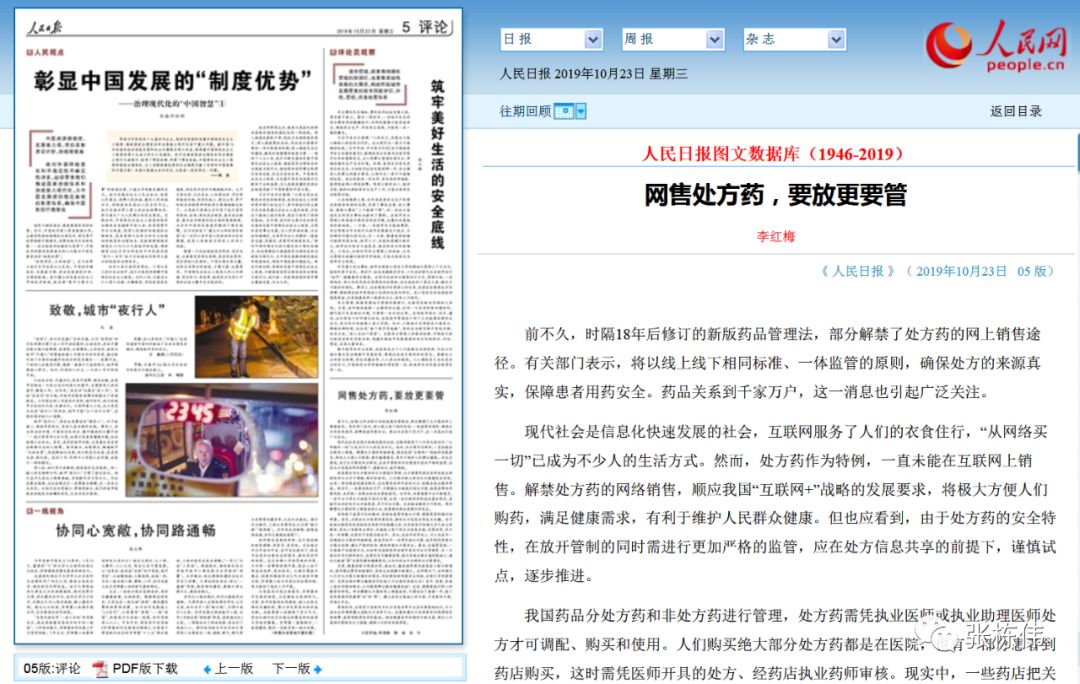
Task: Click 返回目录 link
Action: pyautogui.click(x=1016, y=111)
